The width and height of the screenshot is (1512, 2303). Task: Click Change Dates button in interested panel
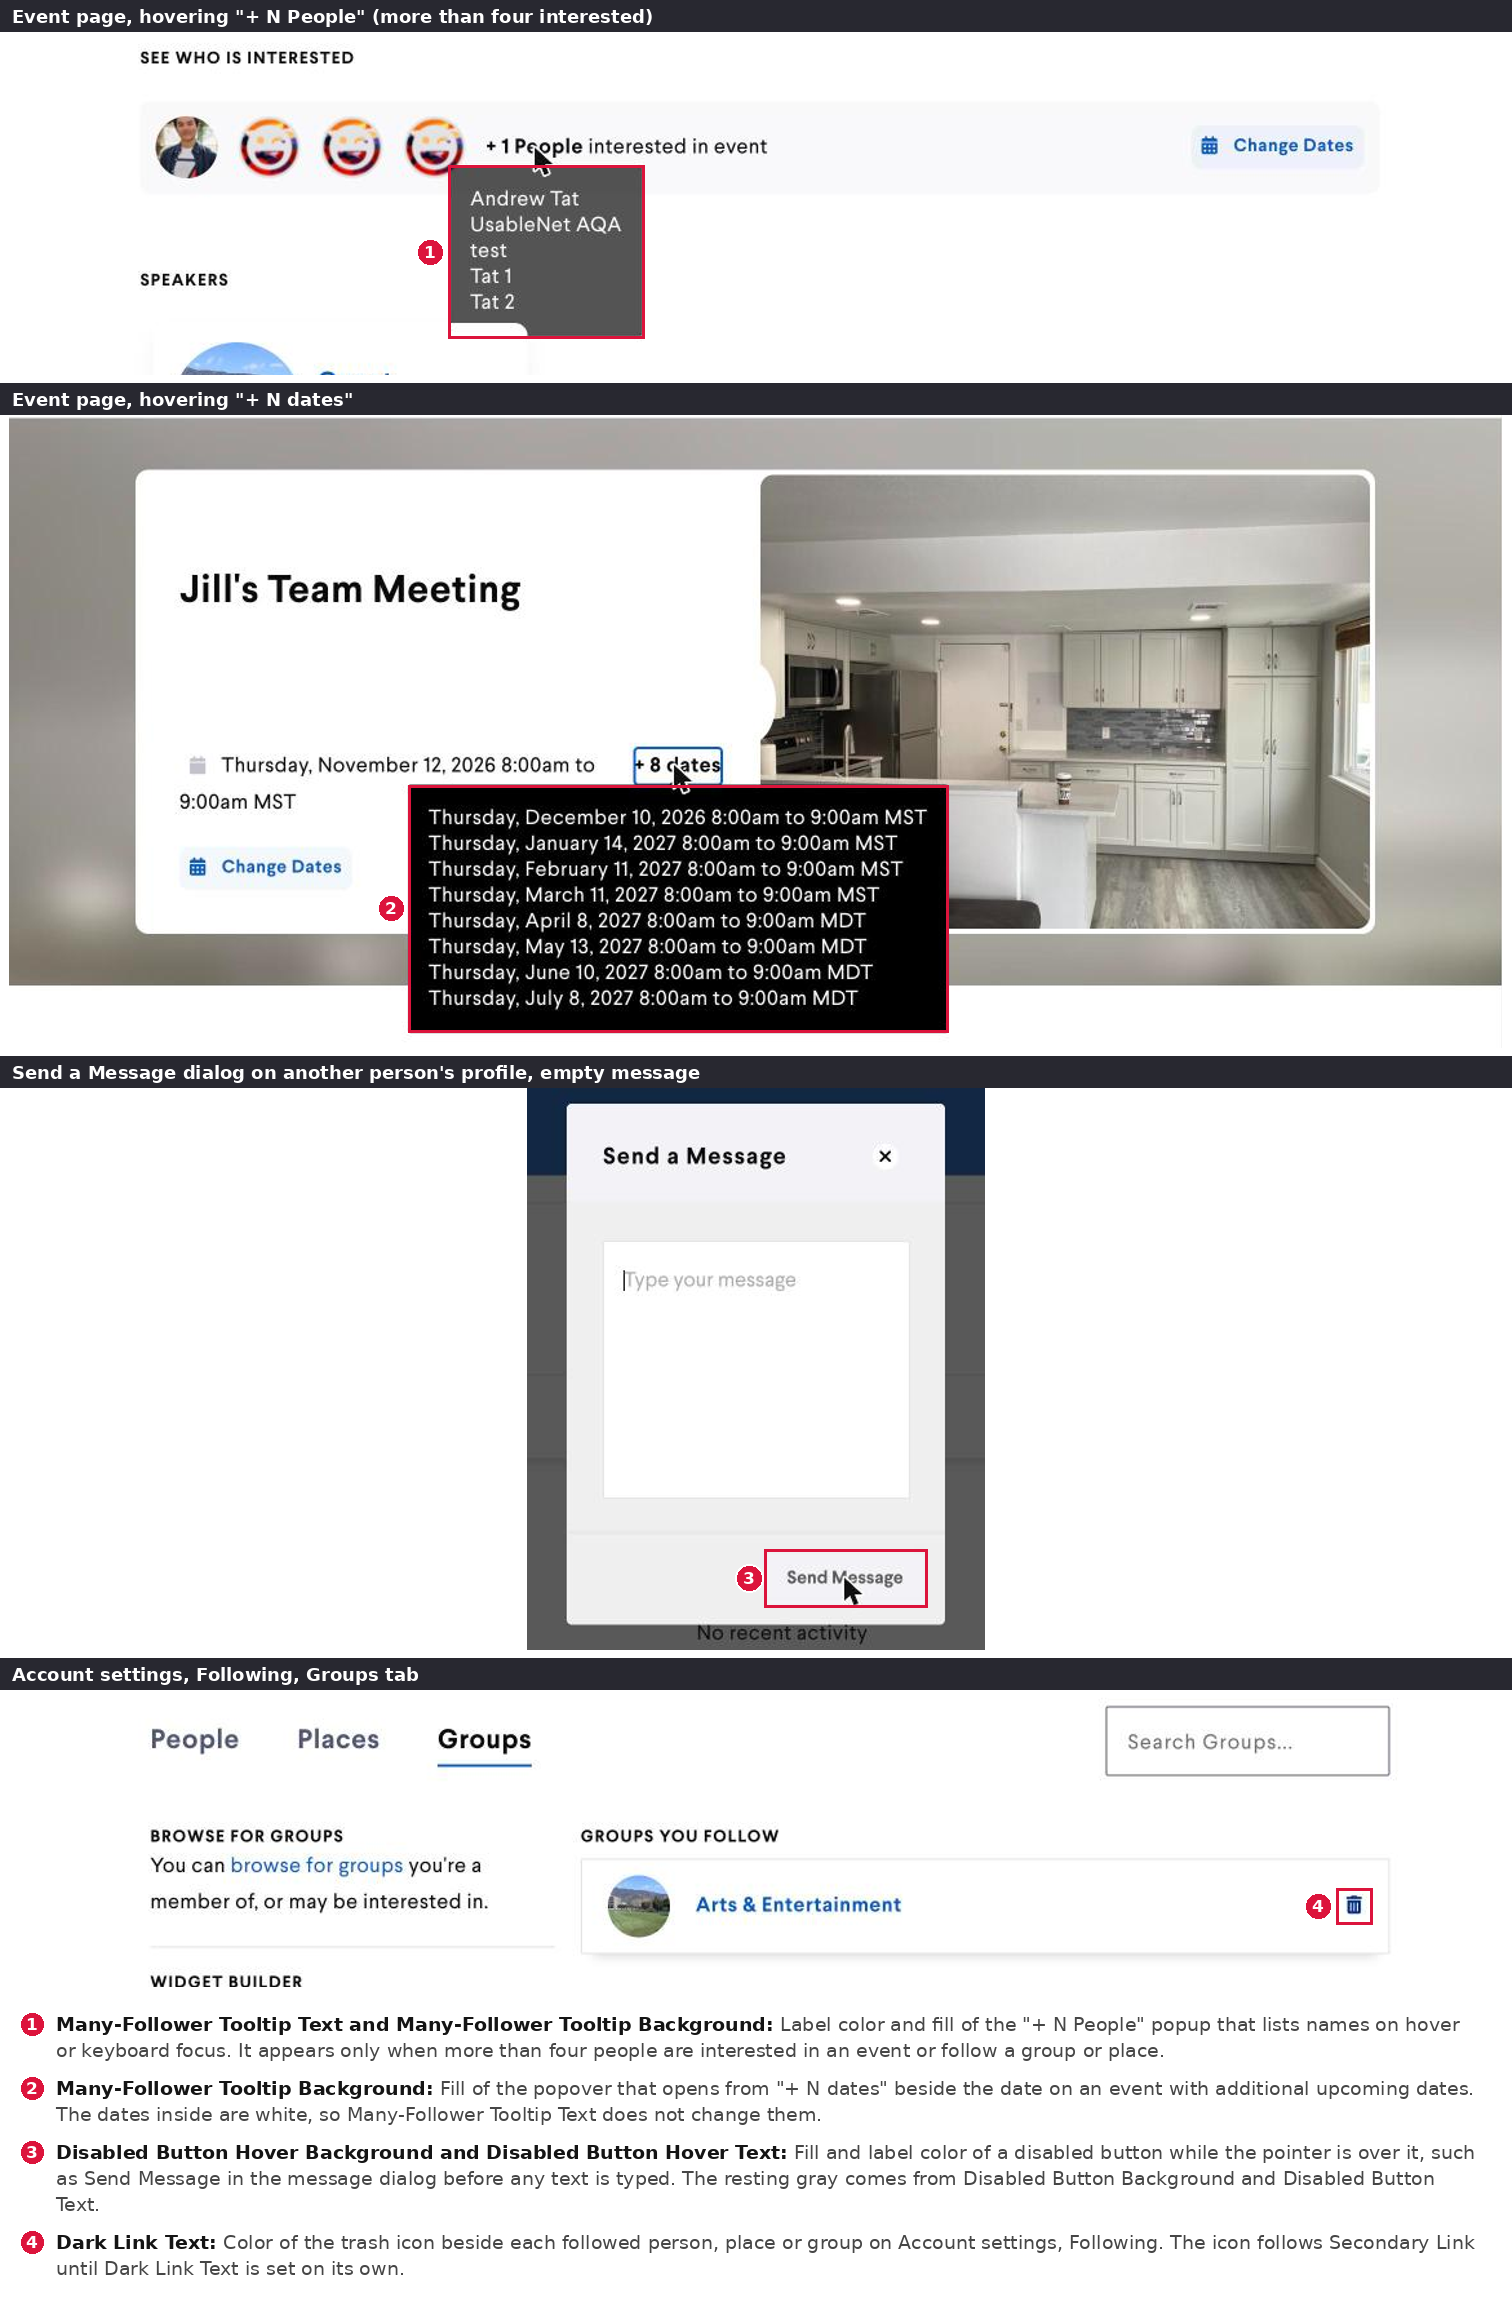point(1277,146)
